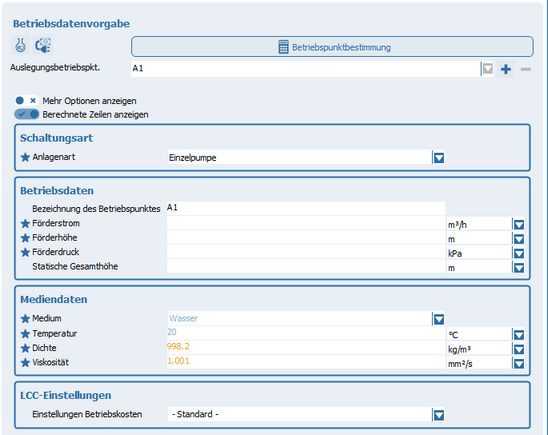Screen dimensions: 548x435
Task: Click the star icon beside Viskosität
Action: 25,362
